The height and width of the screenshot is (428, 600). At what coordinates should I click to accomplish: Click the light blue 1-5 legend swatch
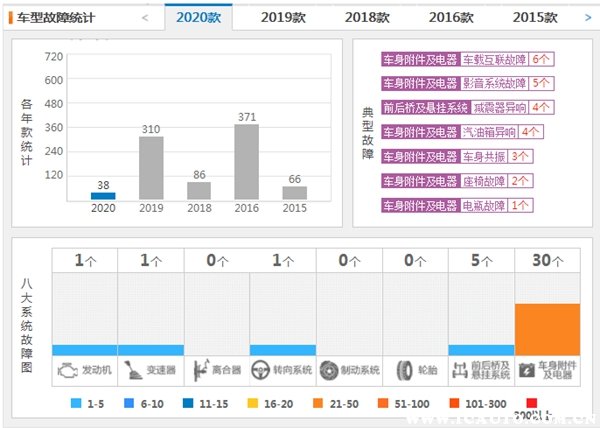coord(77,403)
